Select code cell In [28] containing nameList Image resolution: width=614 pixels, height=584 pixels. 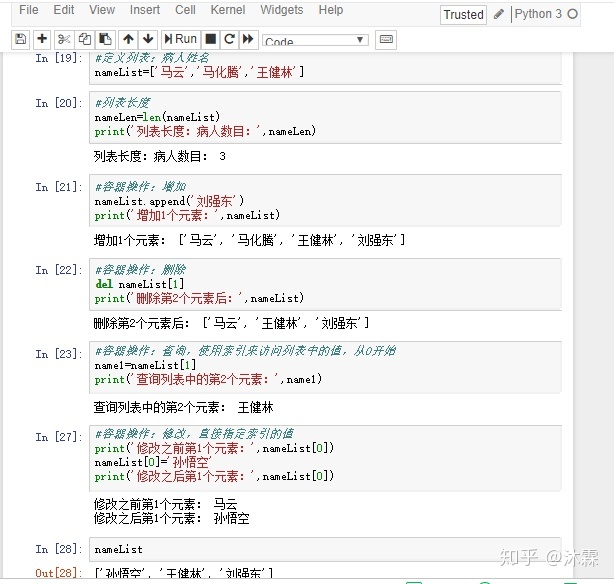point(325,550)
